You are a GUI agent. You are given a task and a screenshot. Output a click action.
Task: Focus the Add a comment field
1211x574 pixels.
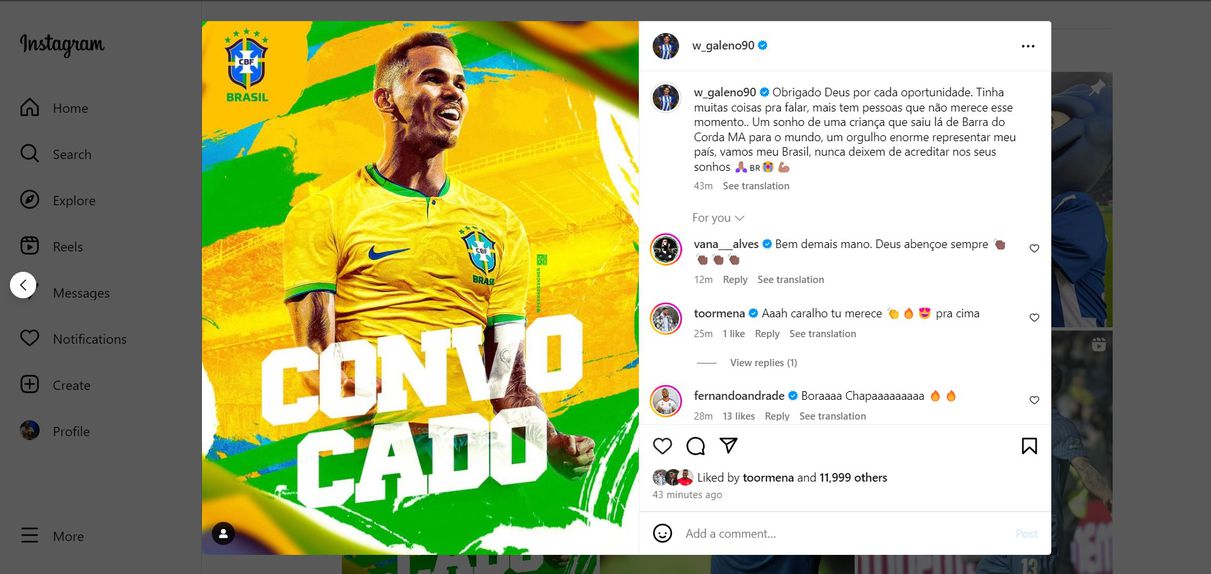tap(840, 534)
